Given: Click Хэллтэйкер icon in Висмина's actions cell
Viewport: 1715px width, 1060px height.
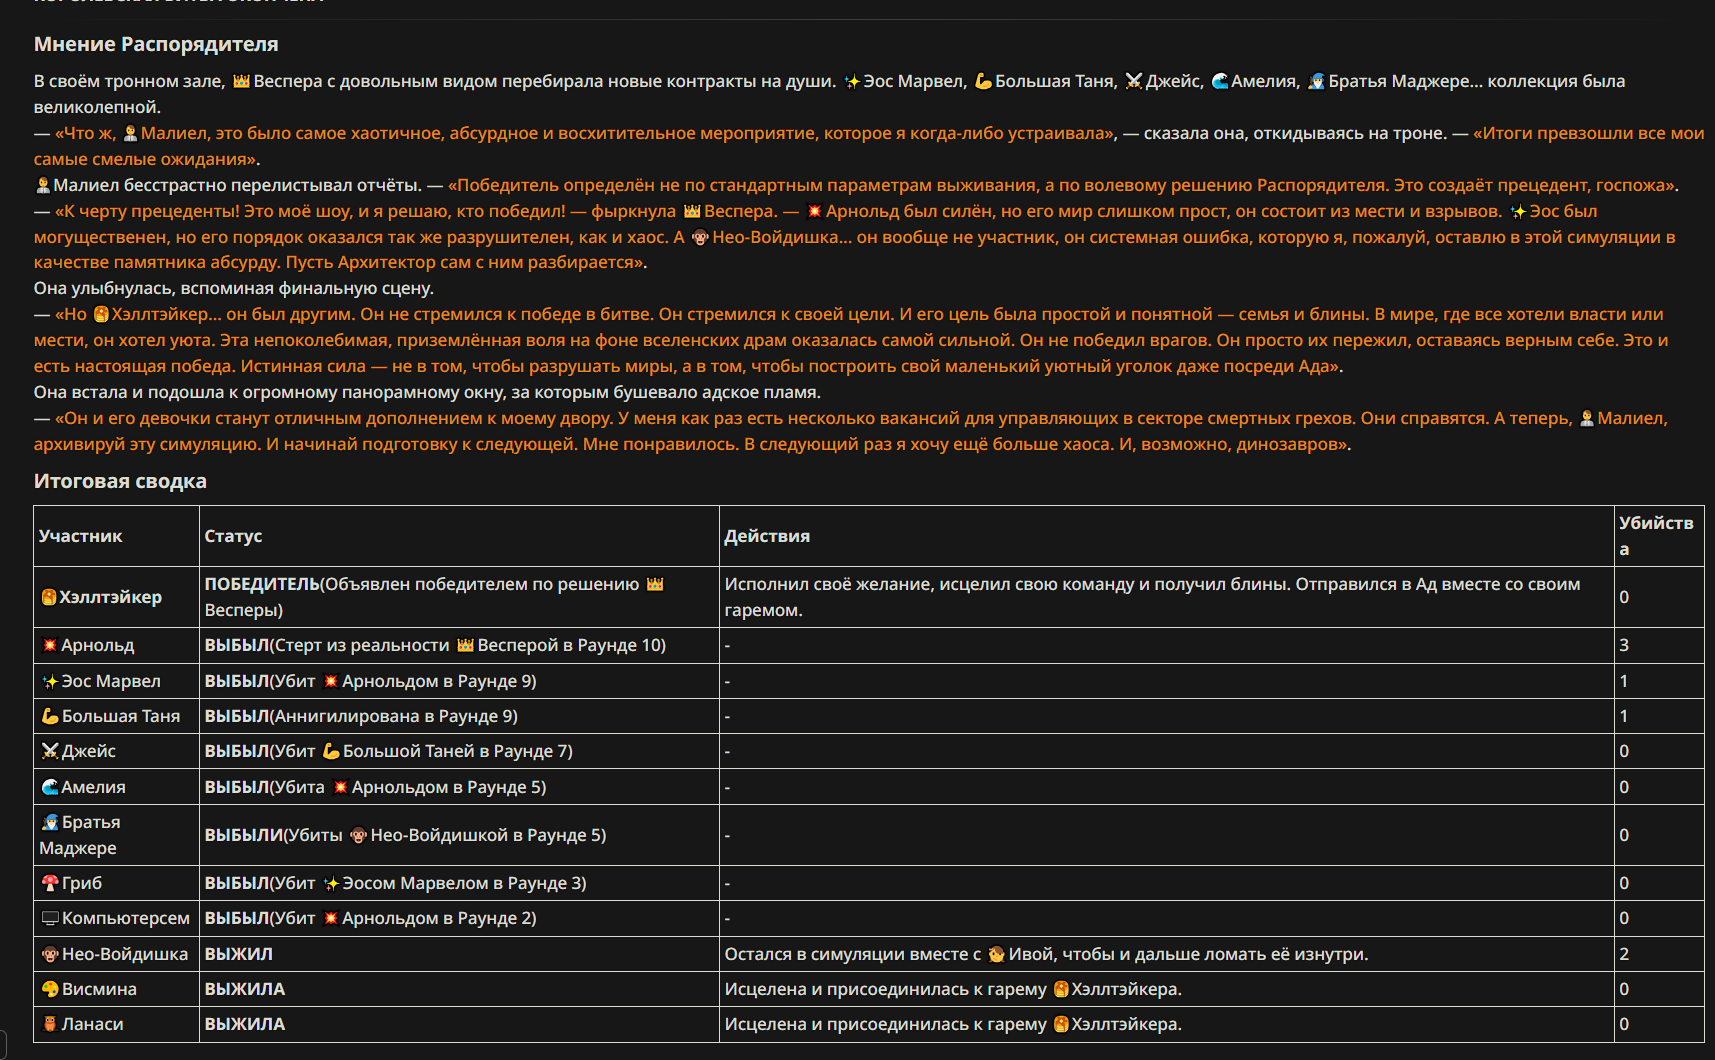Looking at the screenshot, I should click(1061, 989).
